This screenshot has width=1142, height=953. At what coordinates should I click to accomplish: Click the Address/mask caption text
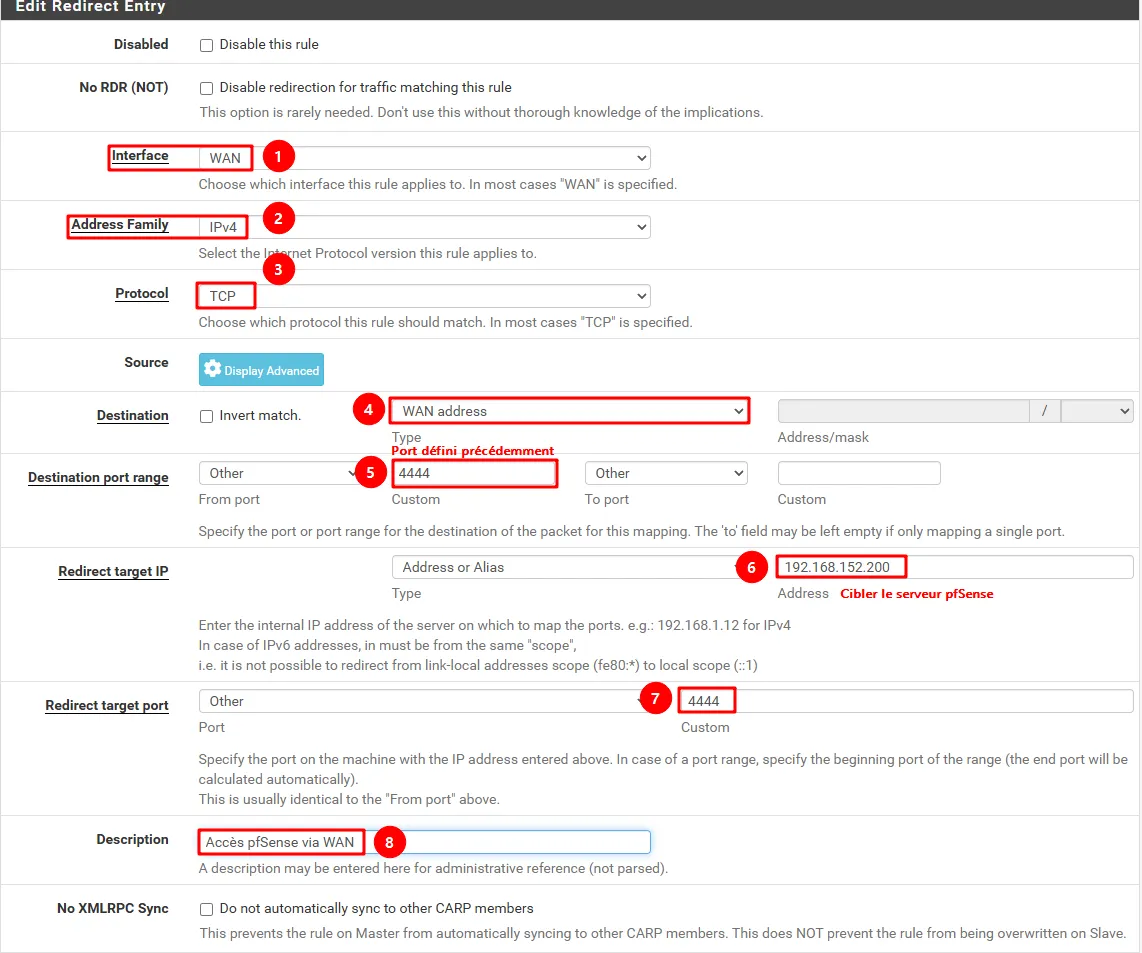(823, 438)
